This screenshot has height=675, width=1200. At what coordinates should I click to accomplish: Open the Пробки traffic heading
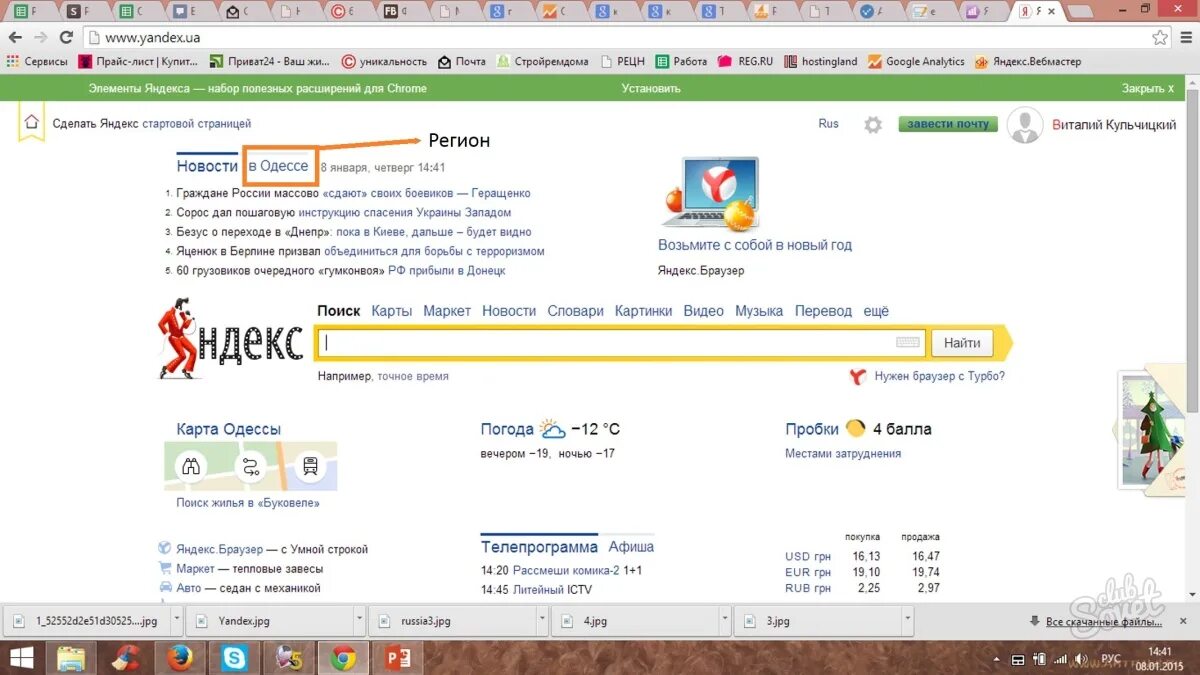(x=812, y=429)
